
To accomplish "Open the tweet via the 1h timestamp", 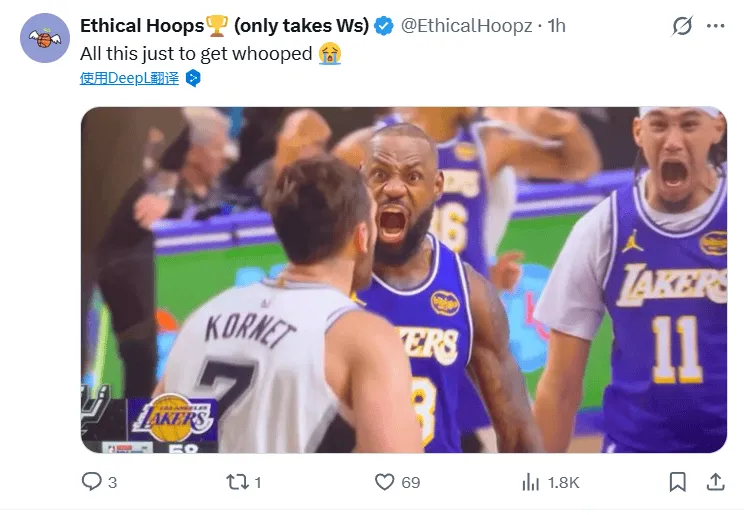I will coord(557,26).
